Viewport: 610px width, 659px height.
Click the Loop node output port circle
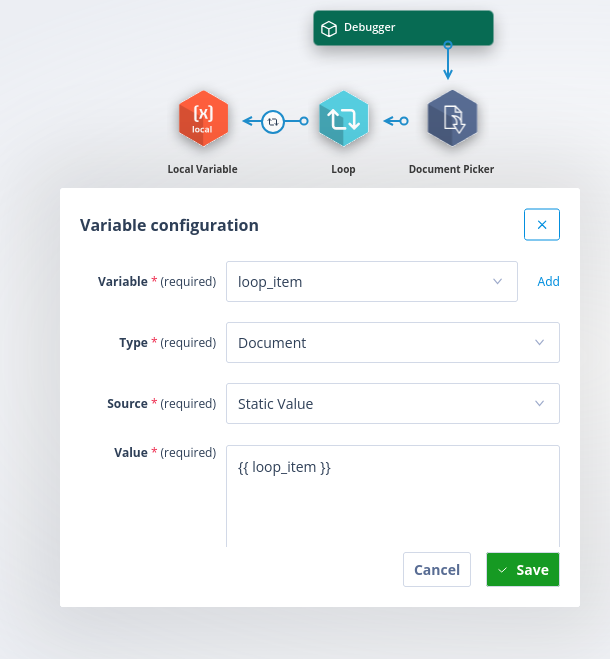click(x=304, y=121)
